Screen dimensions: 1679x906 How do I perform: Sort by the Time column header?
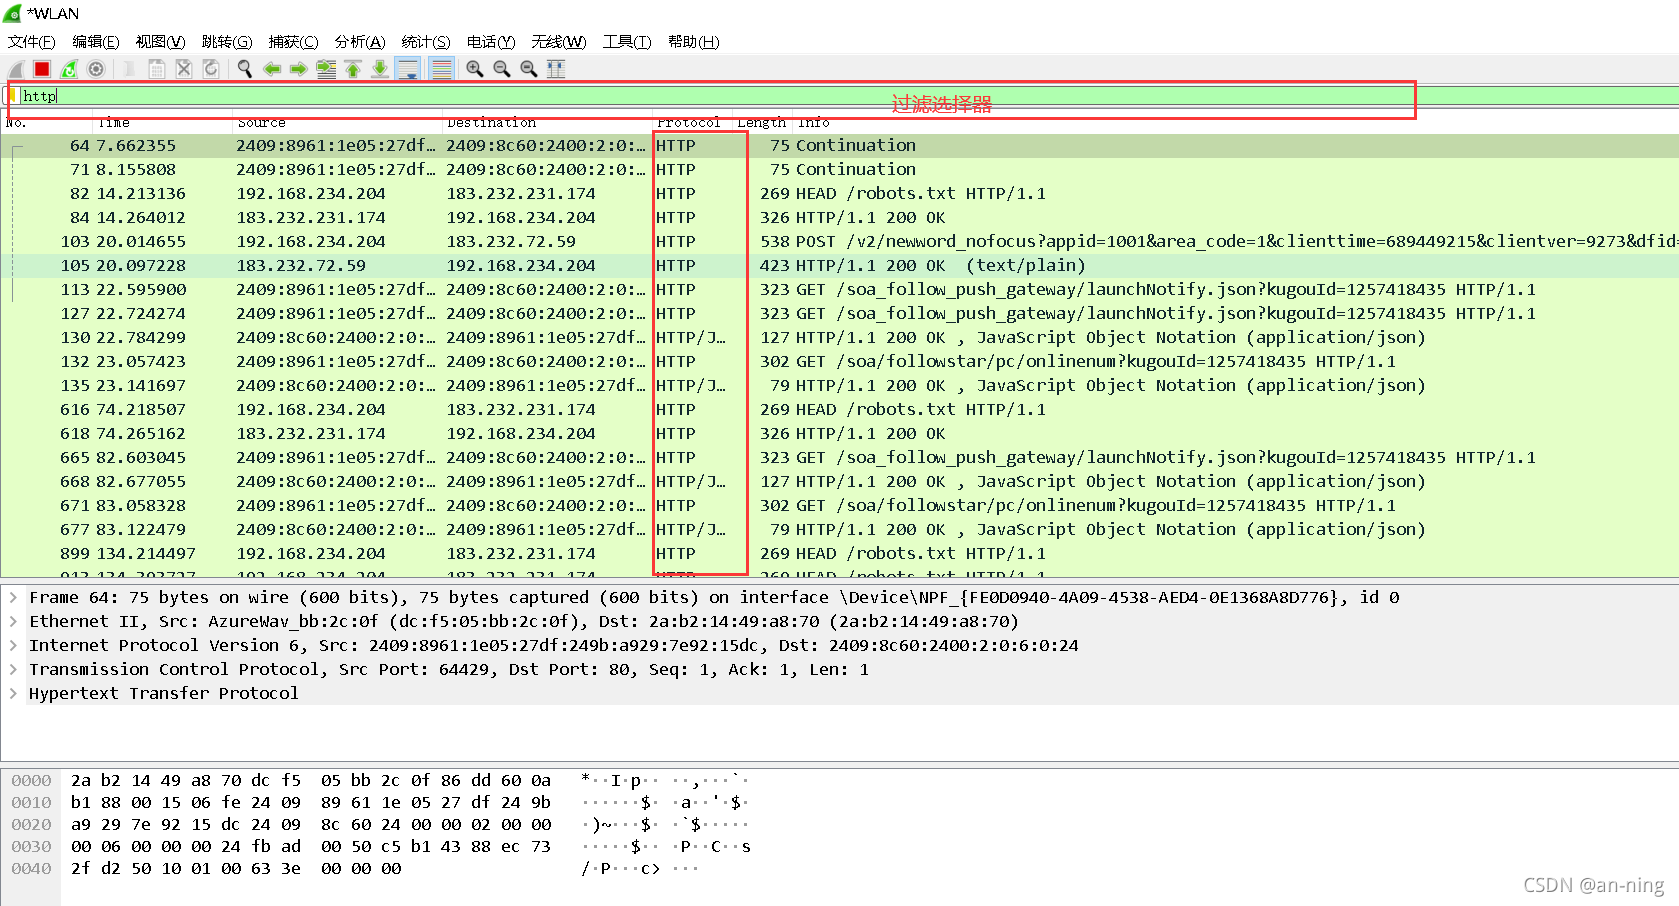point(162,123)
